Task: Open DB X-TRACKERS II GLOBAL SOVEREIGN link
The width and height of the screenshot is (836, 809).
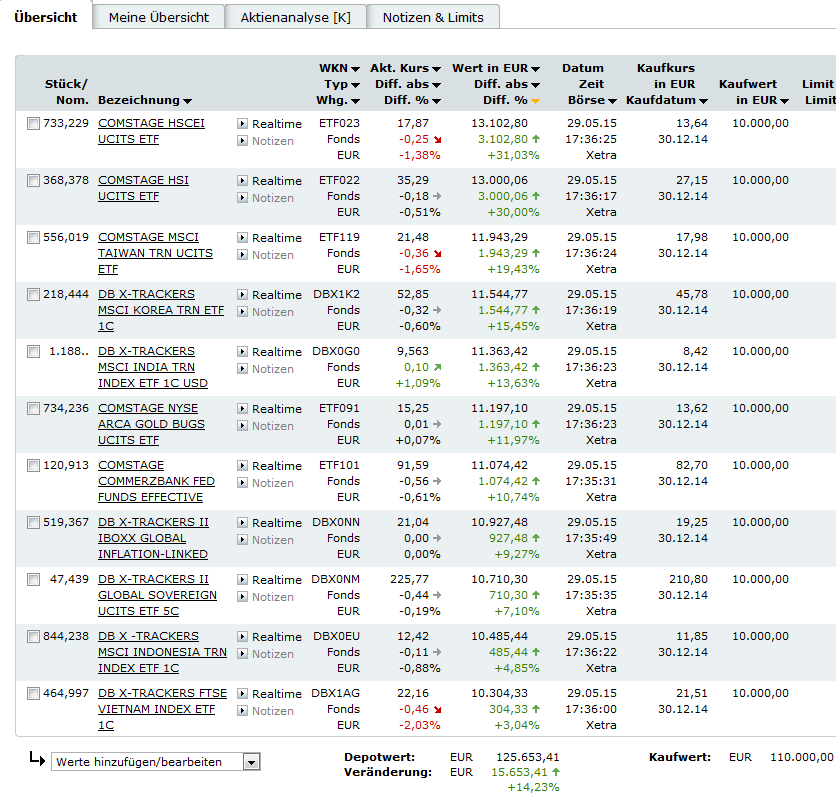Action: coord(157,595)
